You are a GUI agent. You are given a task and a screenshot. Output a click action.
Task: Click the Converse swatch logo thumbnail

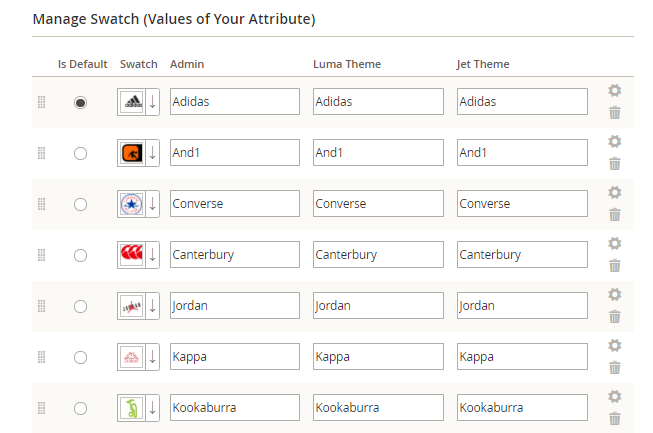pos(131,204)
